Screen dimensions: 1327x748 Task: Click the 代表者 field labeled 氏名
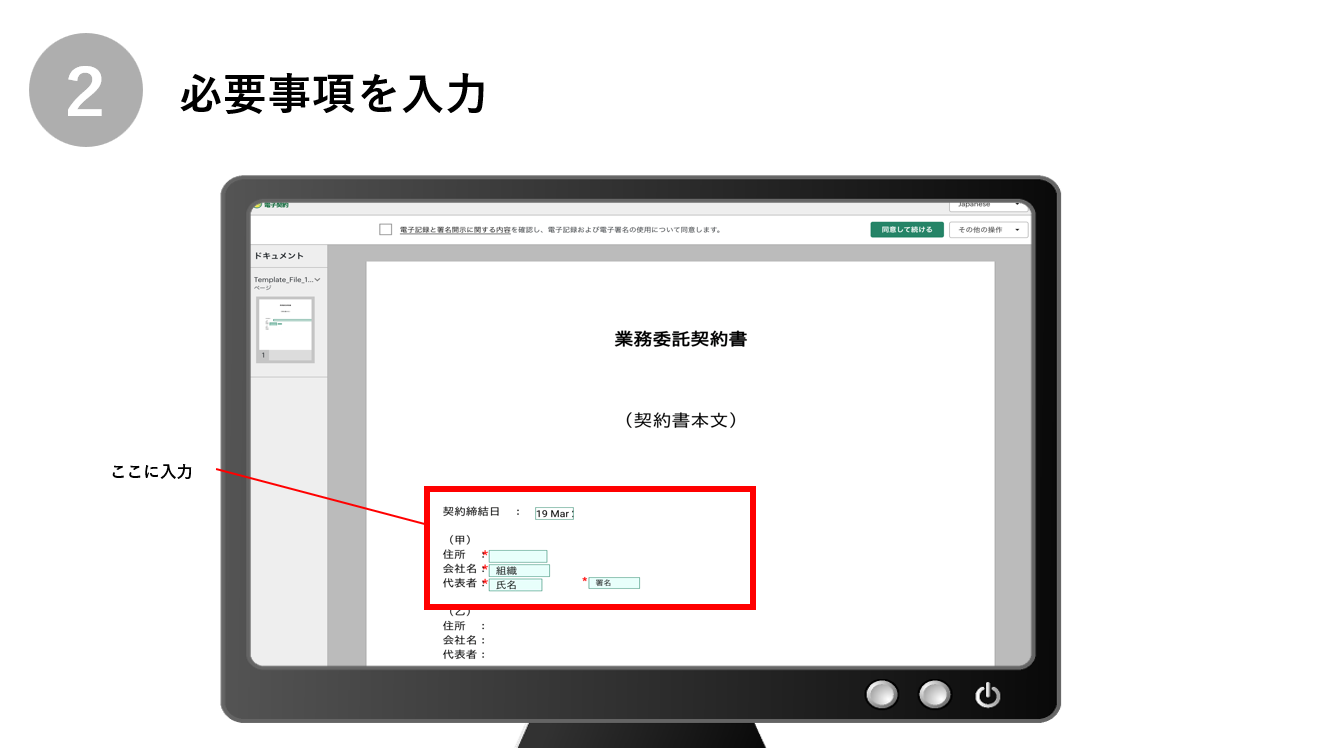click(x=515, y=584)
